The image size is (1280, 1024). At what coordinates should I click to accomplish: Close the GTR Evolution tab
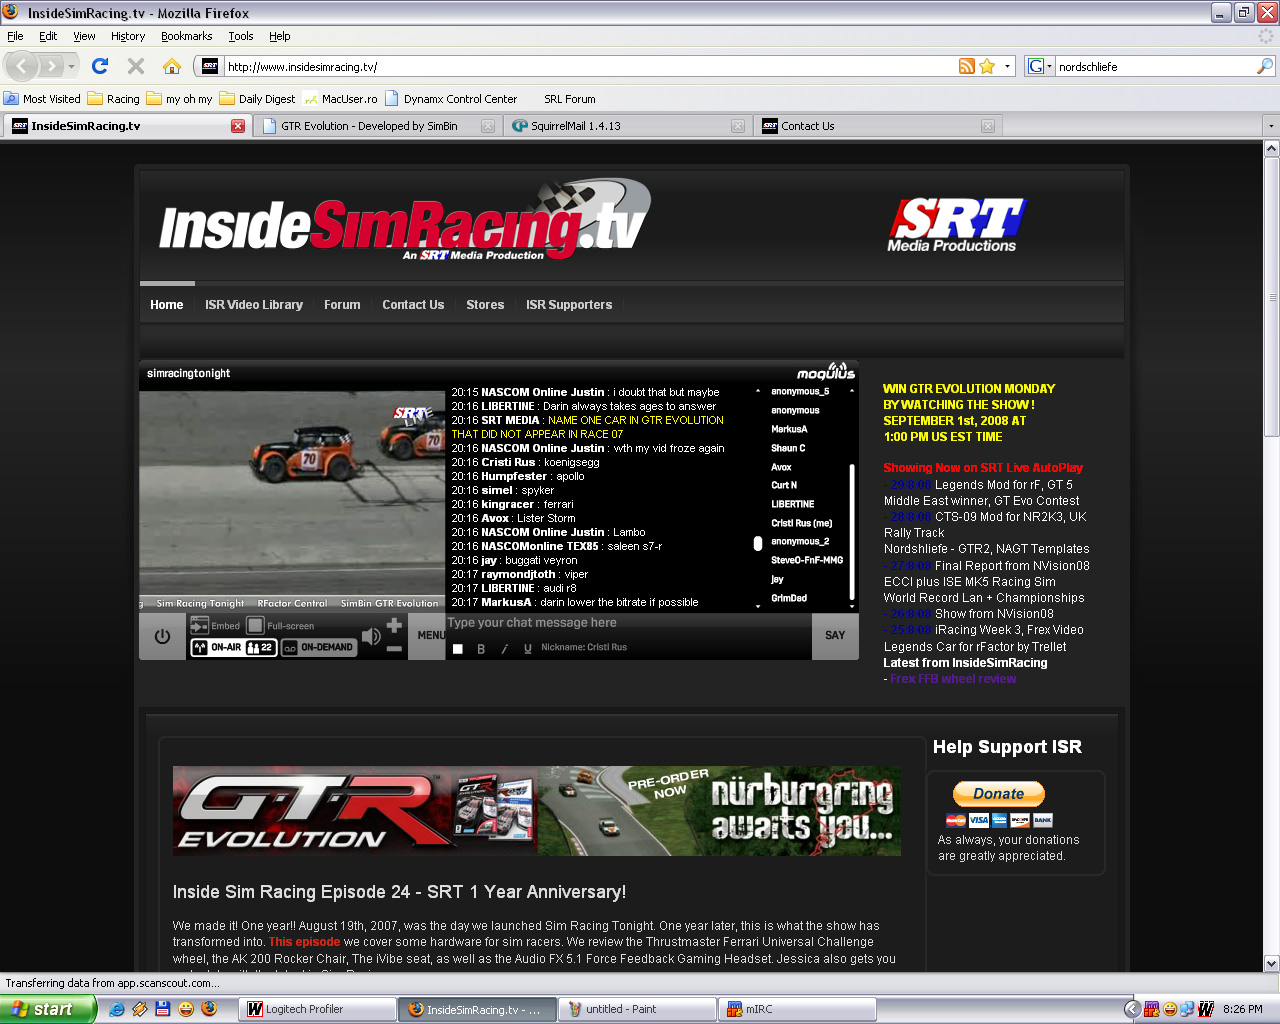coord(488,126)
